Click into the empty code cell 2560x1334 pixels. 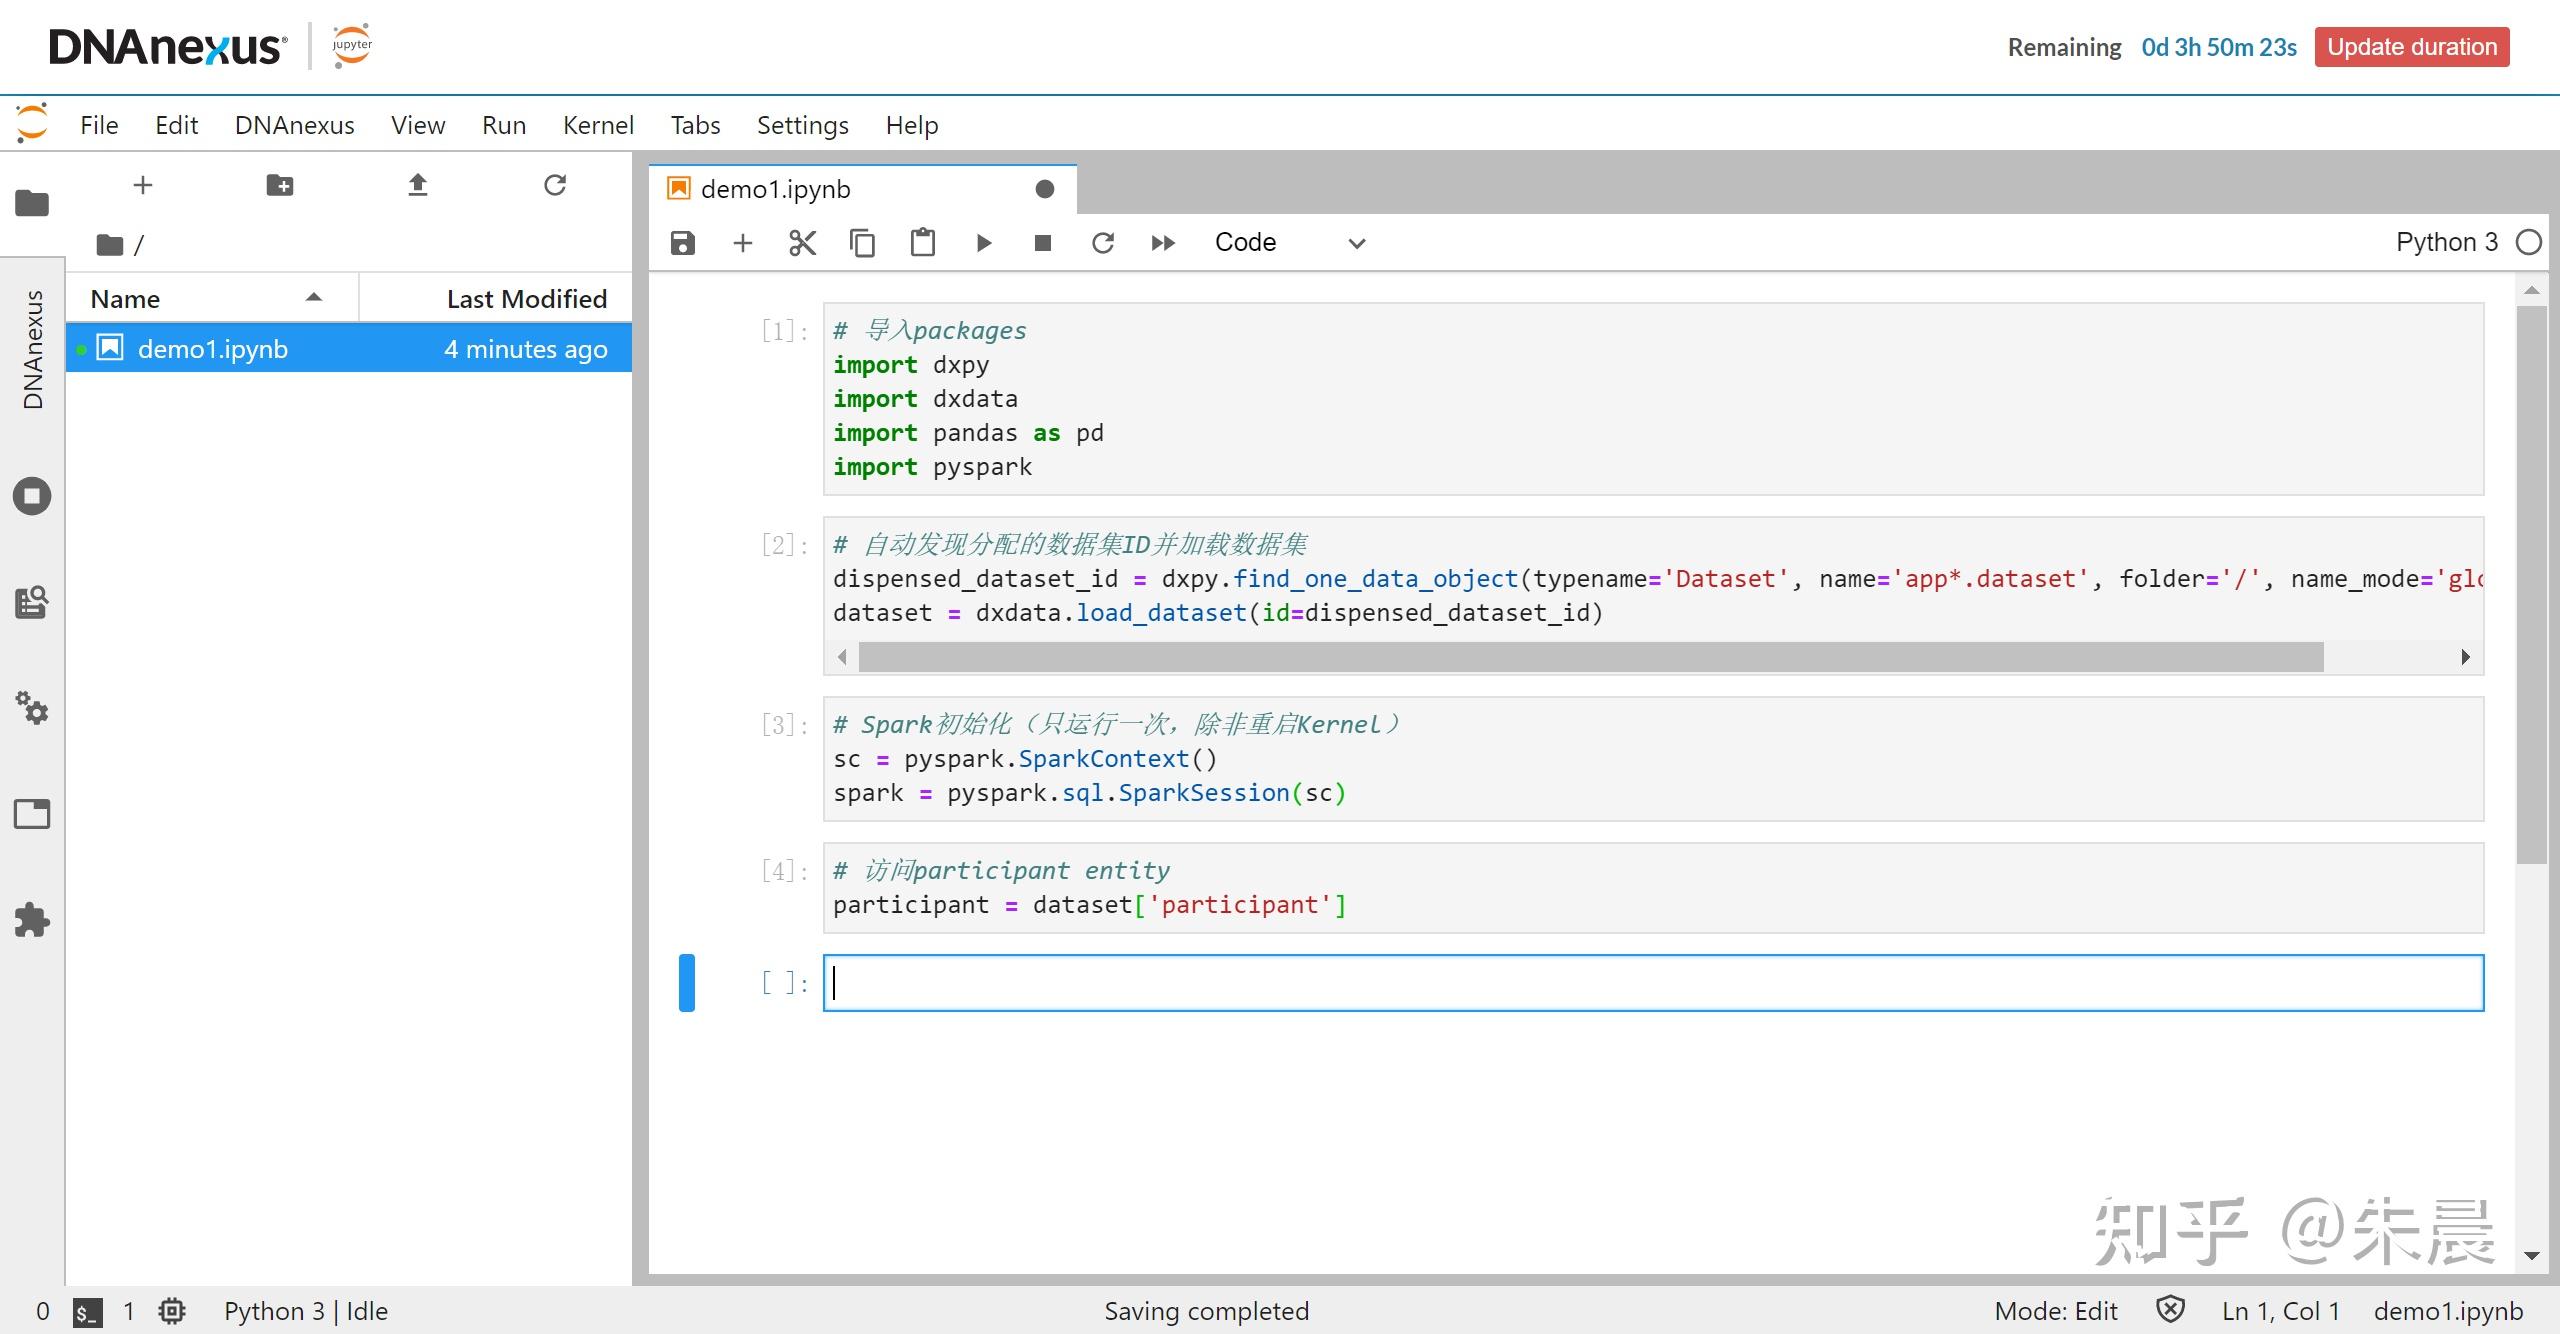[1652, 983]
